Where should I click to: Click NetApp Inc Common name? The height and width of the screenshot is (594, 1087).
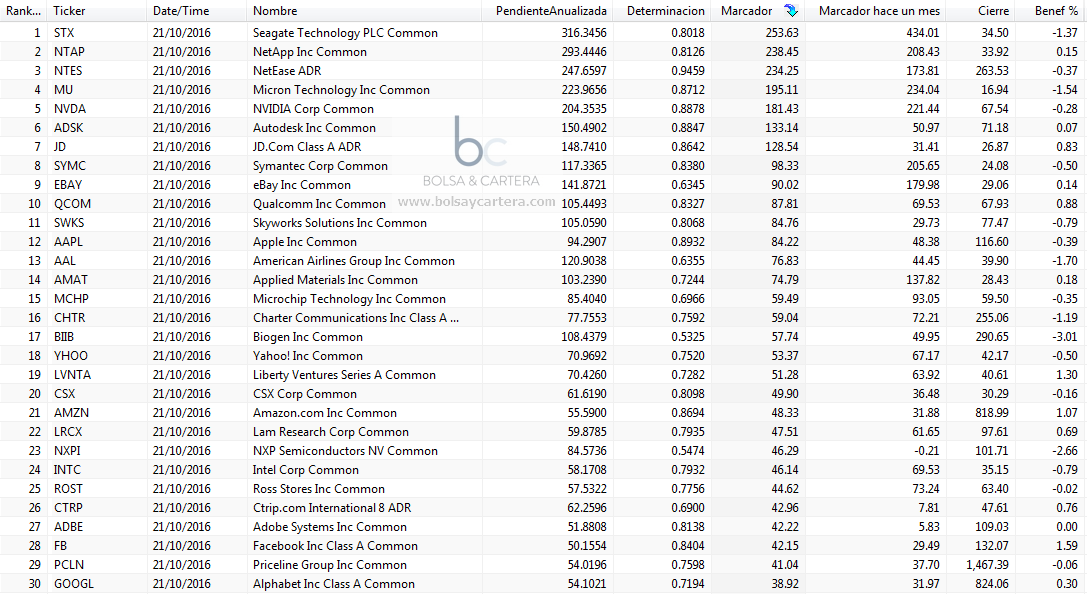pyautogui.click(x=310, y=51)
